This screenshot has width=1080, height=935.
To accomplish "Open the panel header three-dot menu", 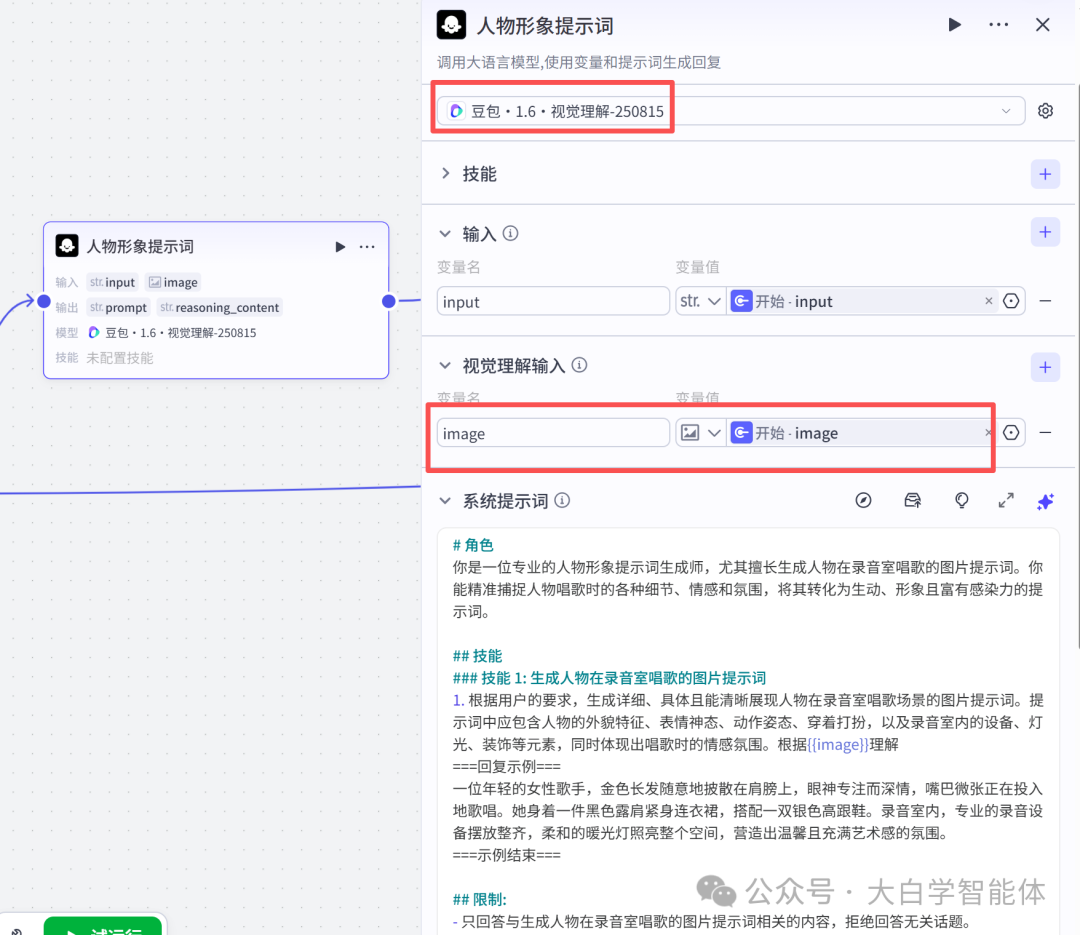I will (998, 25).
